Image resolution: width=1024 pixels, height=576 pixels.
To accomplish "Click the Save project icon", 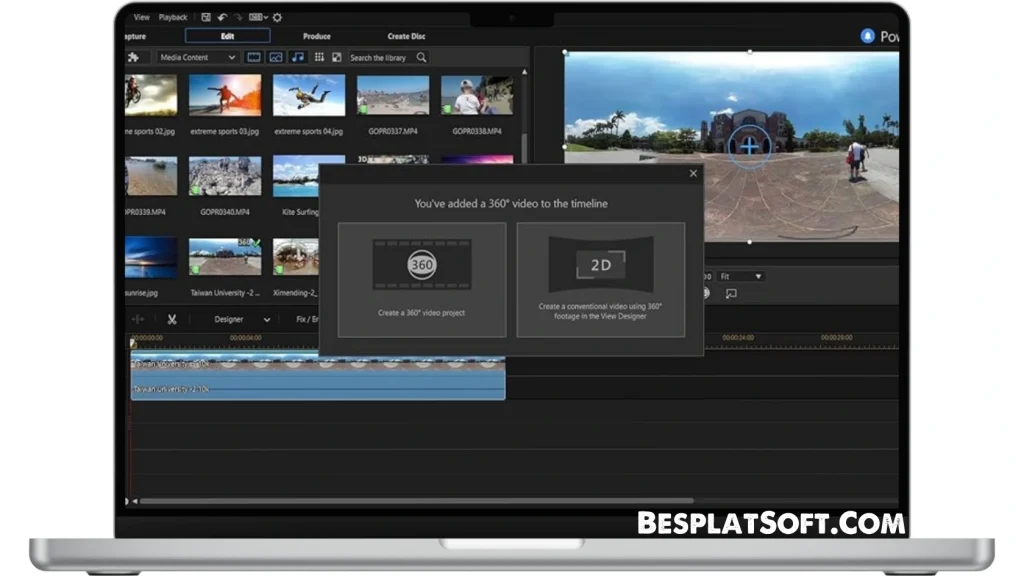I will pyautogui.click(x=205, y=17).
